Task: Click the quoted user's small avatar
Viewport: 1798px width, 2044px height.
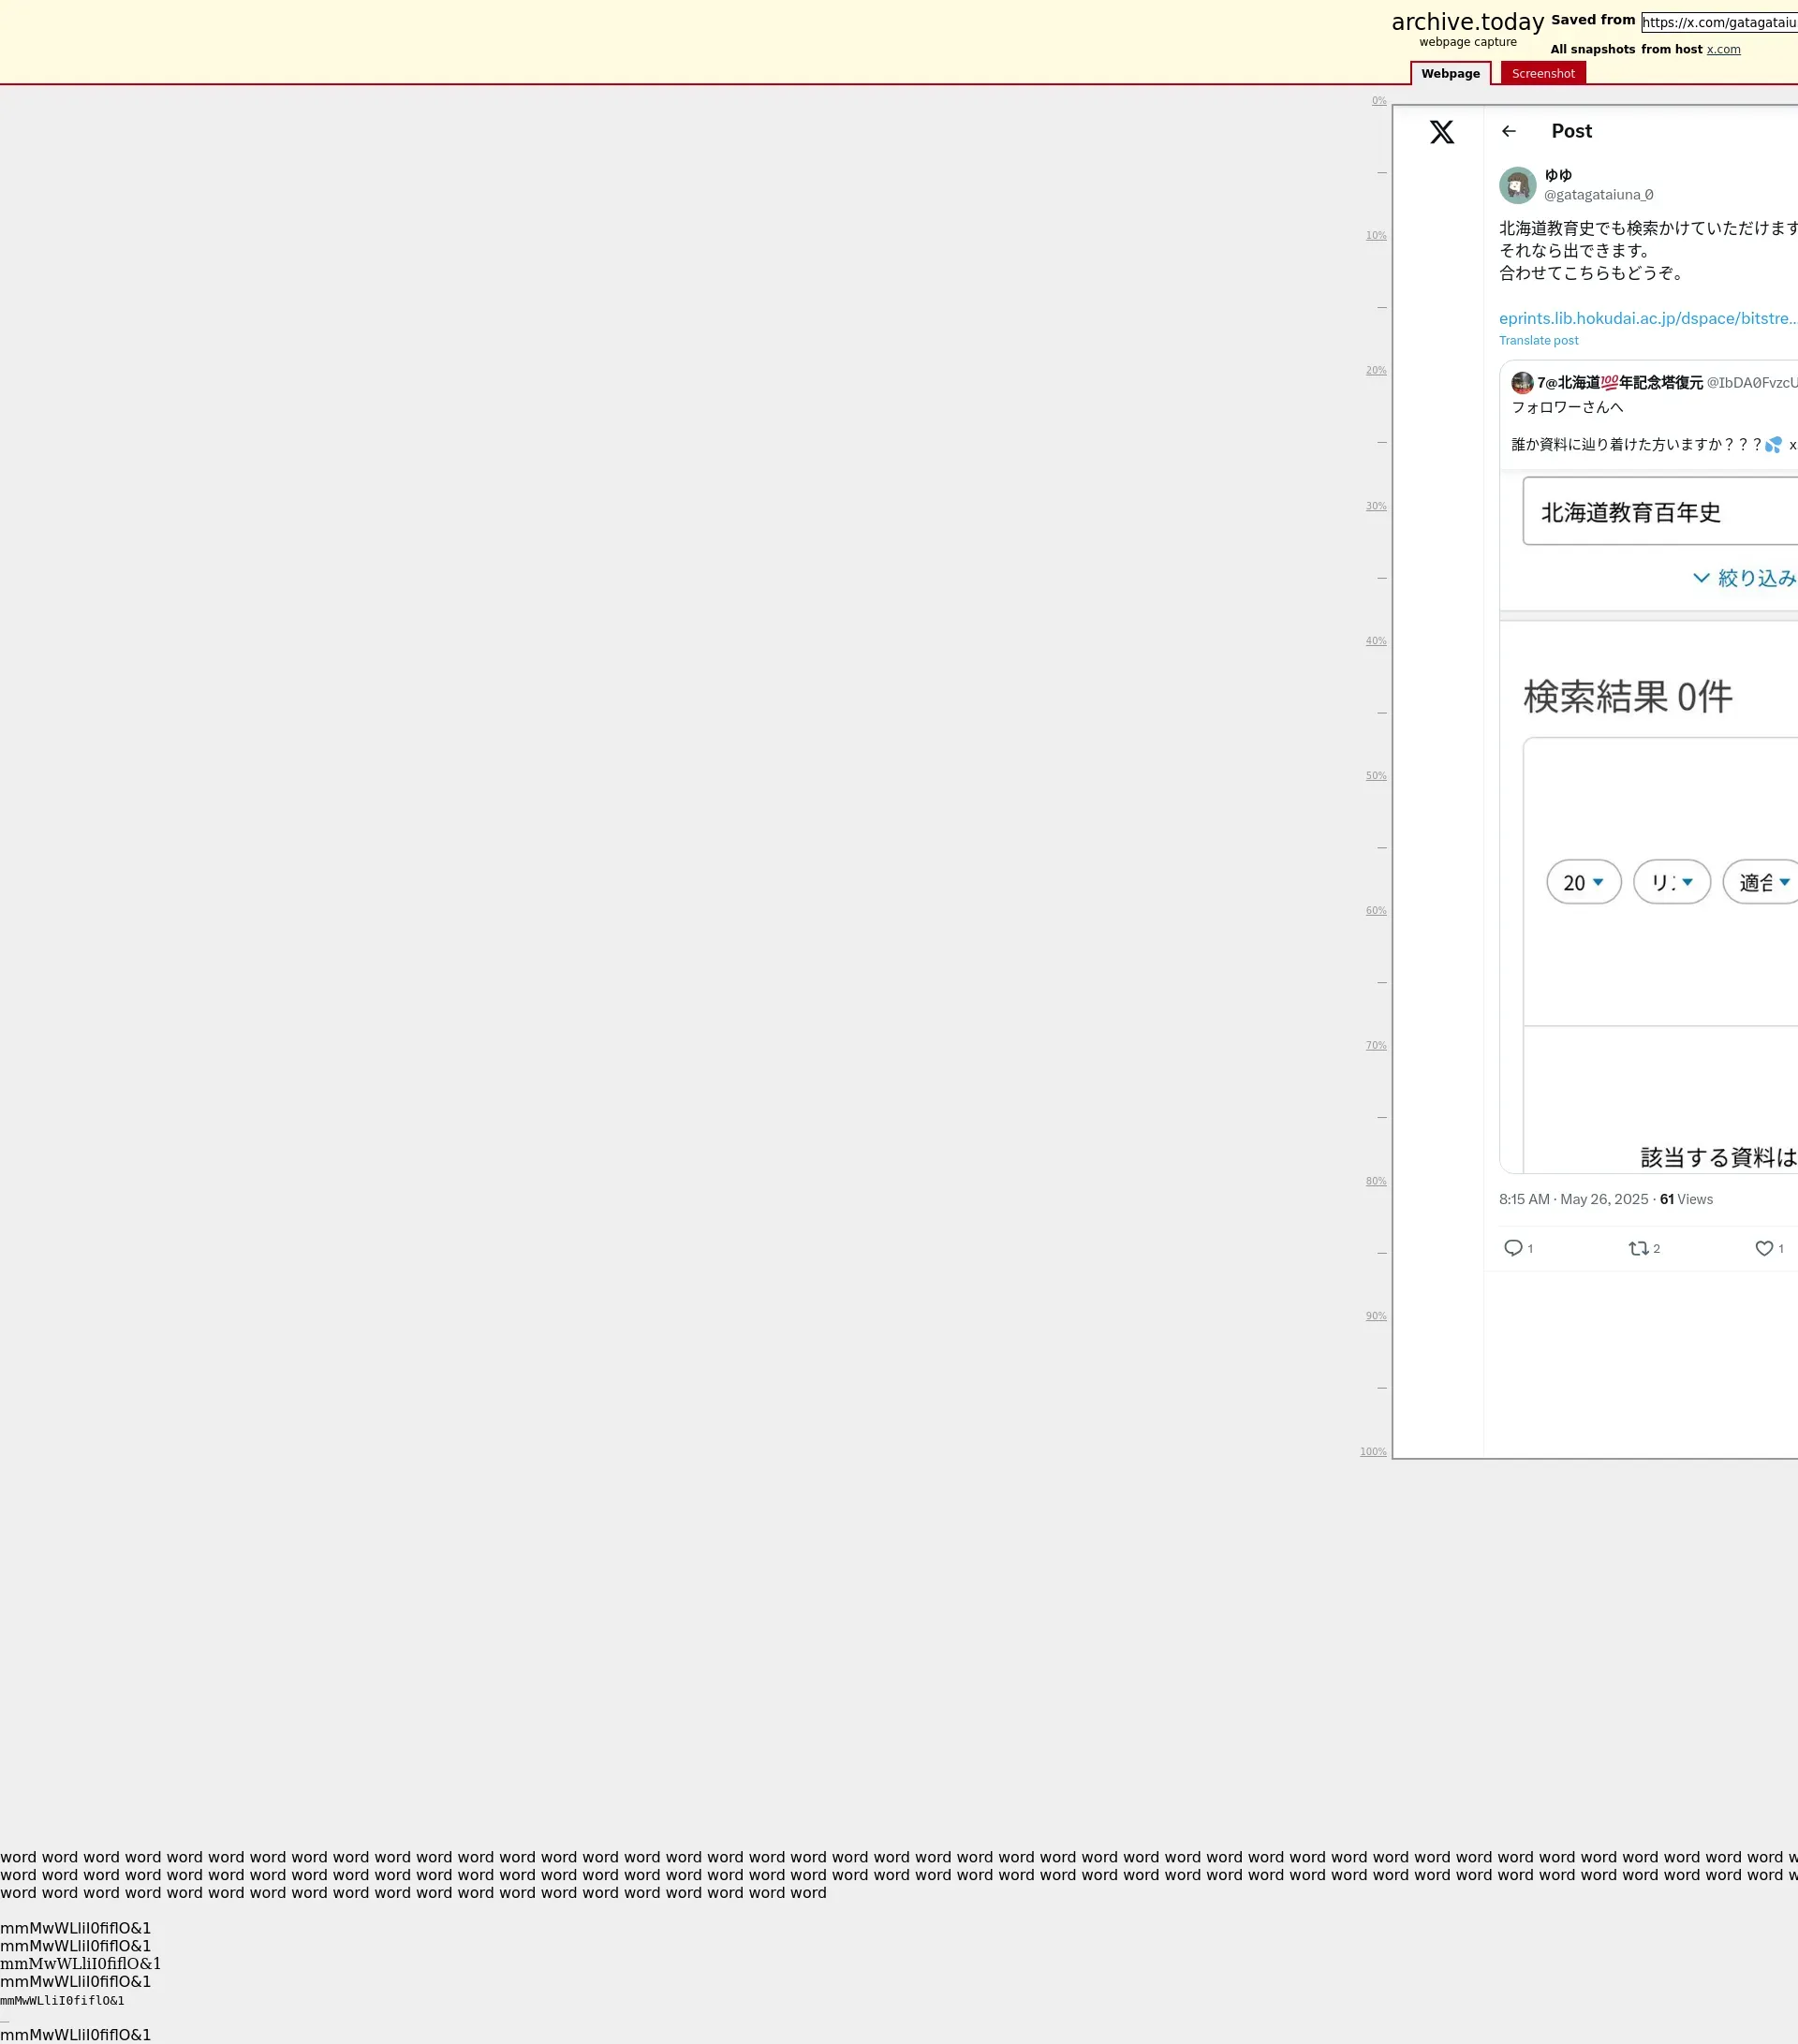Action: [x=1522, y=383]
